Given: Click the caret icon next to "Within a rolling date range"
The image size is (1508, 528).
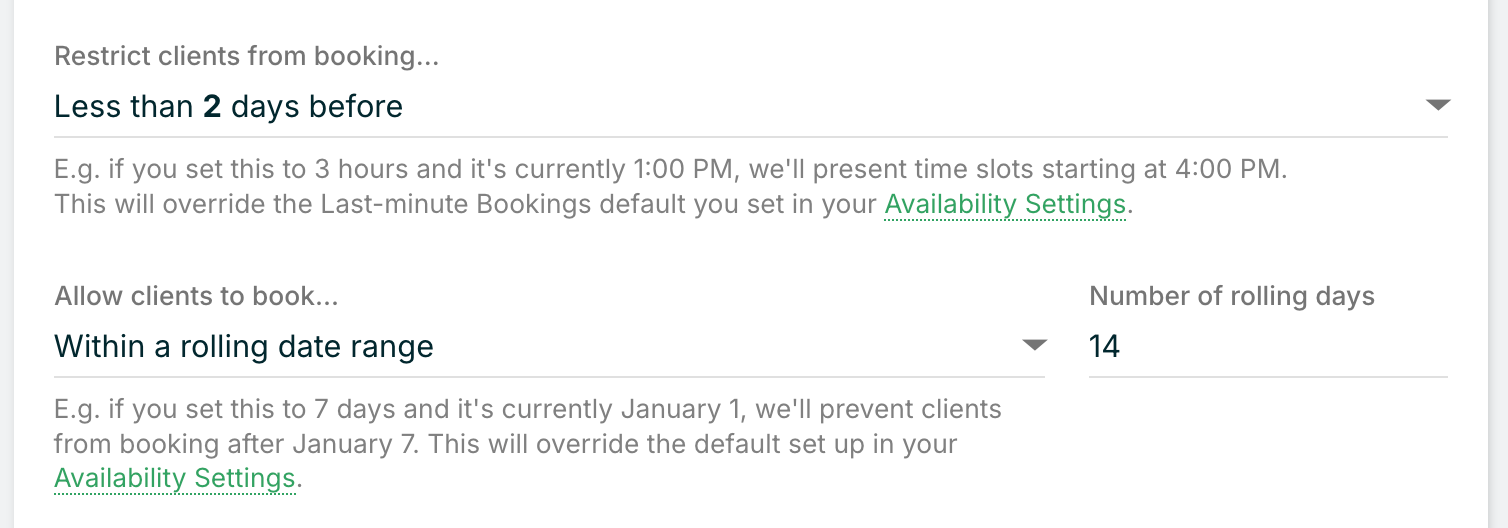Looking at the screenshot, I should [x=1034, y=345].
